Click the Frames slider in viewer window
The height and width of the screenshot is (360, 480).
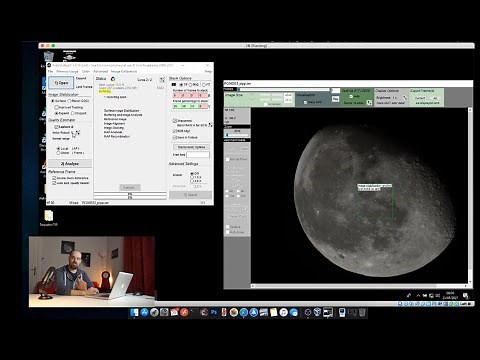284,89
